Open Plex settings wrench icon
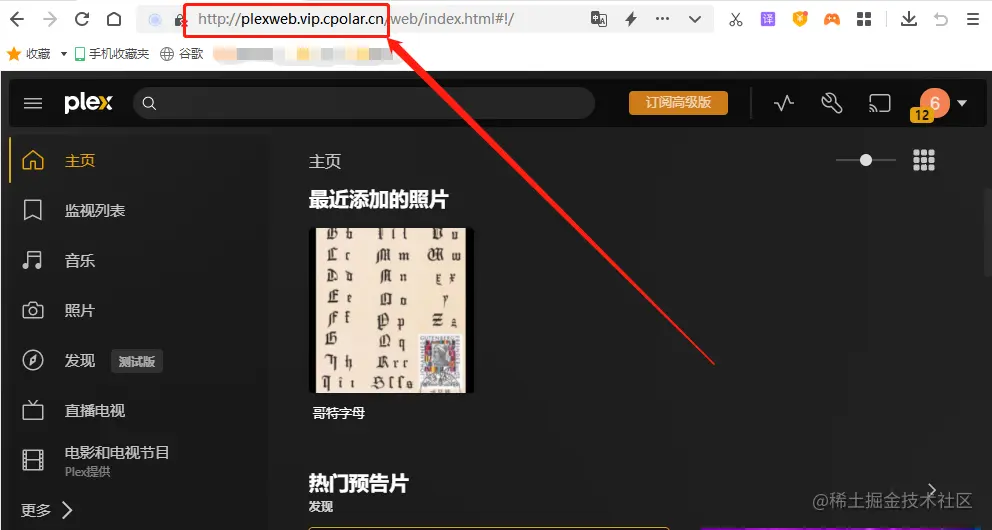Screen dimensions: 992x530 tap(831, 103)
